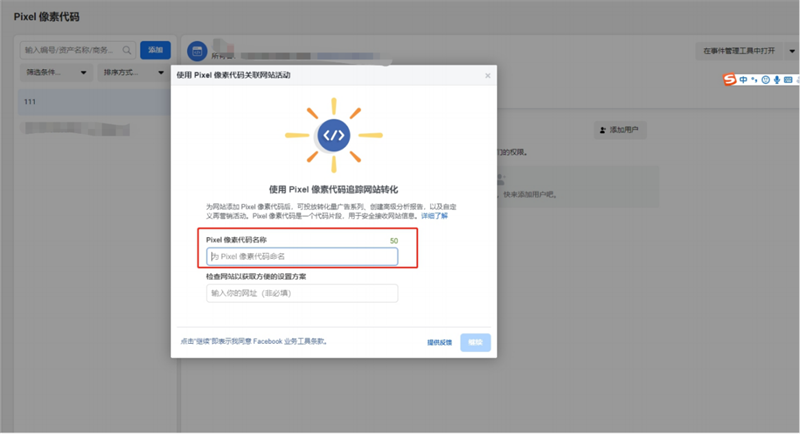800x434 pixels.
Task: Click the label 检查网站以获取方便的设置方案
Action: [x=256, y=276]
